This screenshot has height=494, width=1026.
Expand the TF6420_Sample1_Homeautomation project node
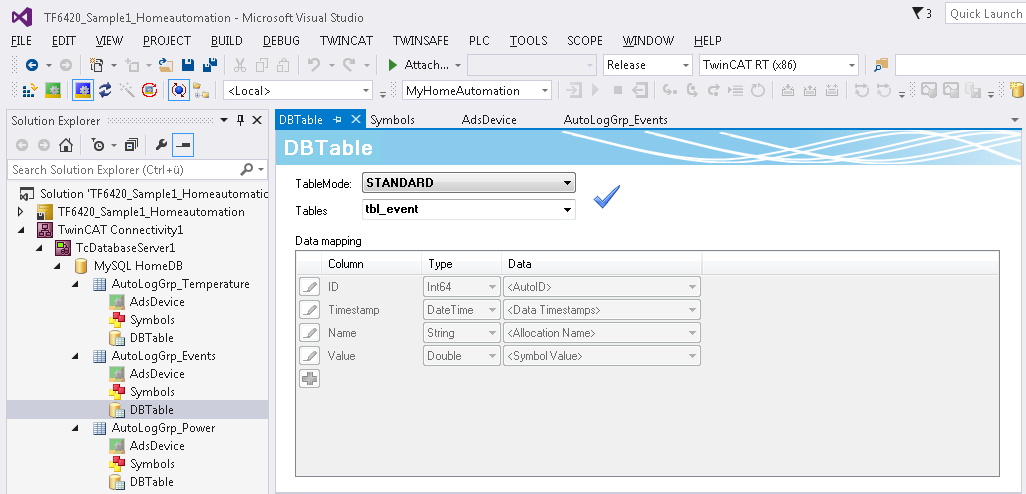(x=21, y=212)
